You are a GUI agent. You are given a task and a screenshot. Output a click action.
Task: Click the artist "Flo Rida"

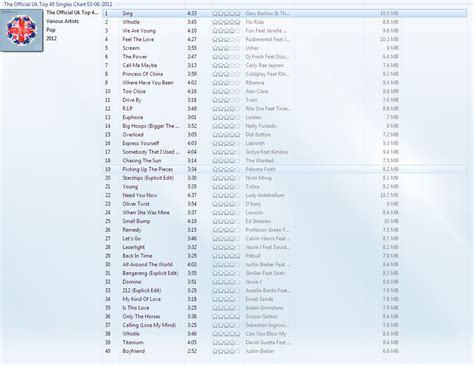pyautogui.click(x=255, y=22)
